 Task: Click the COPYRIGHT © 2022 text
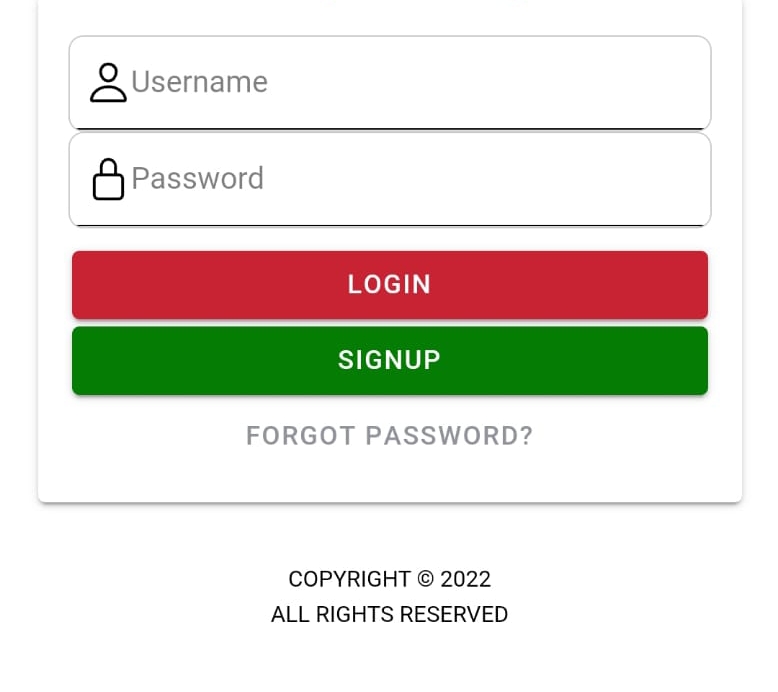pyautogui.click(x=389, y=579)
